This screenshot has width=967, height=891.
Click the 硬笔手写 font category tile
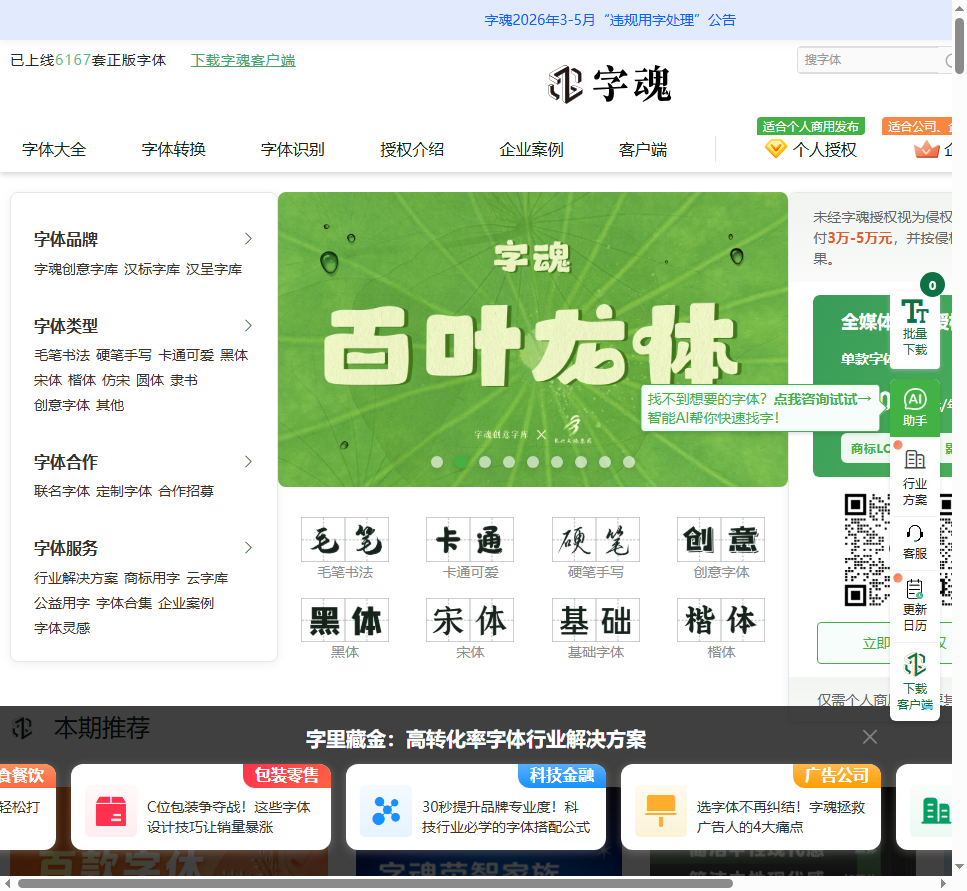(596, 548)
